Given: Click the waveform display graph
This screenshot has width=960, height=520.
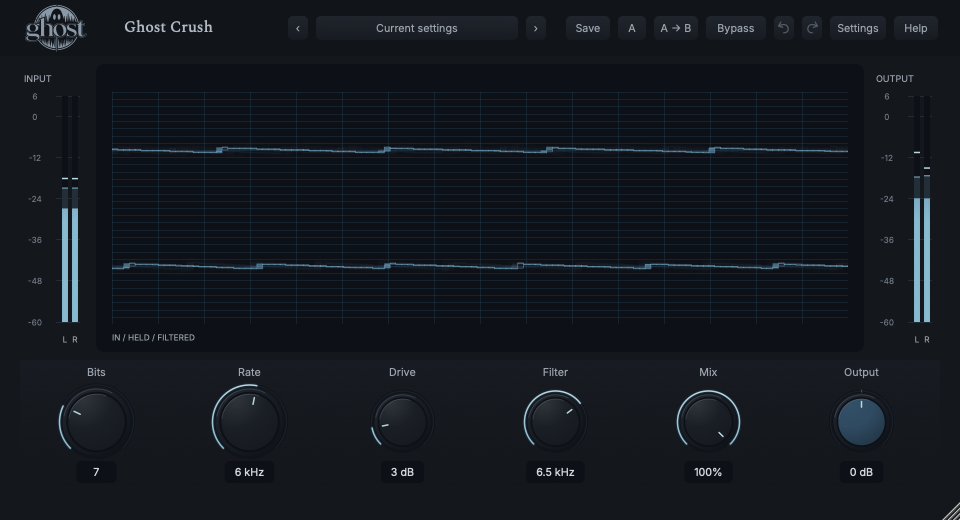Looking at the screenshot, I should pos(480,207).
